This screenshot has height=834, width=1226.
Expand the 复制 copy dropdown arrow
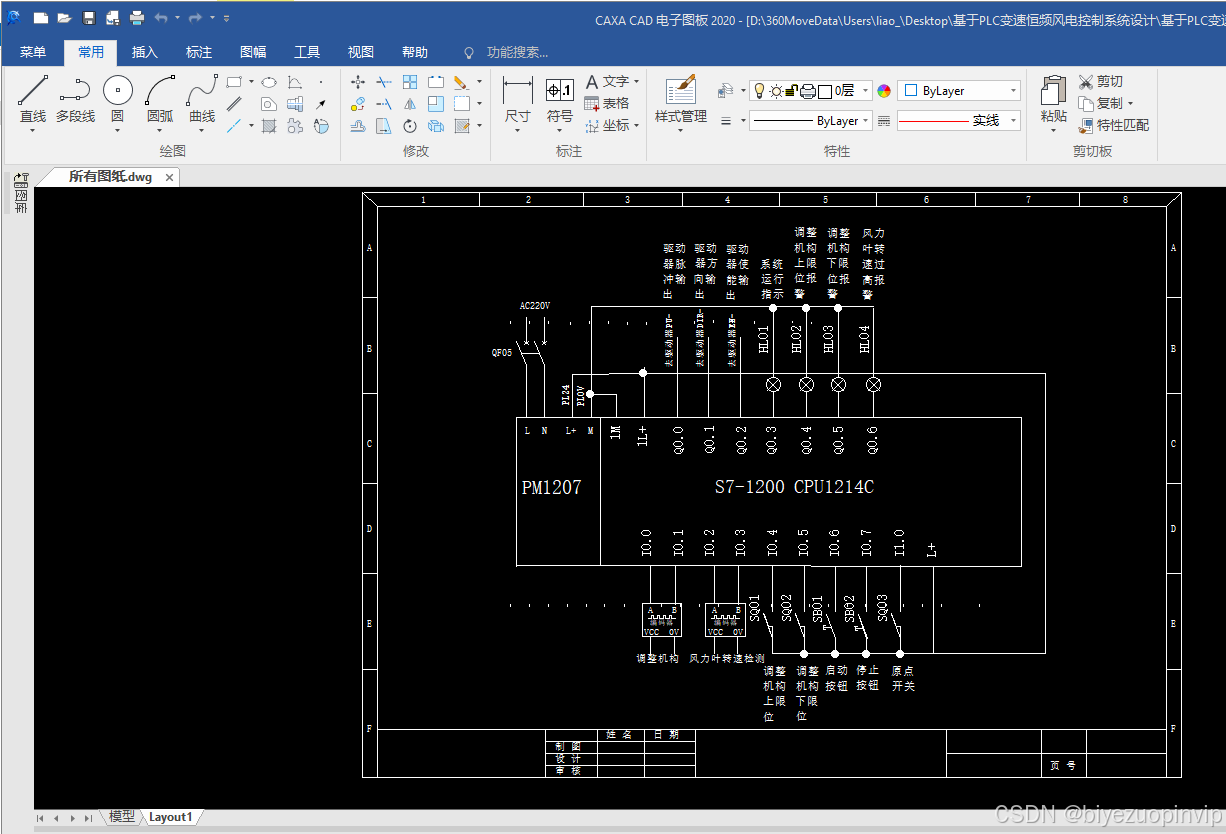tap(1130, 103)
